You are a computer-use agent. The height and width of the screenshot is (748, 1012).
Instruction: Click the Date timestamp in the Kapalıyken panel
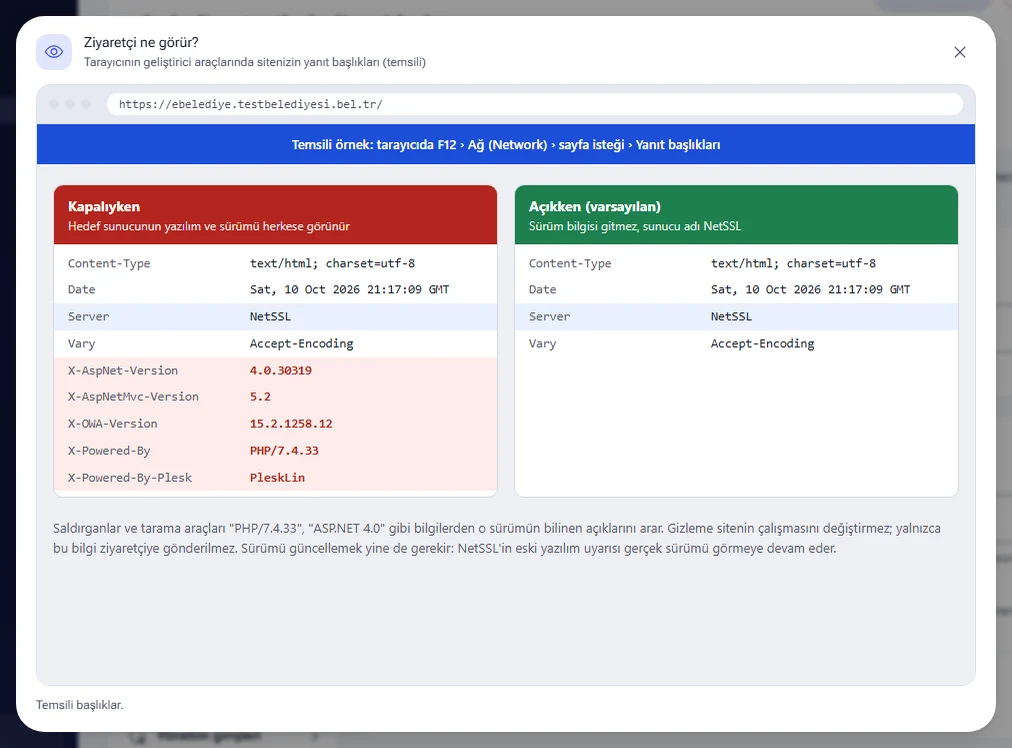tap(350, 290)
